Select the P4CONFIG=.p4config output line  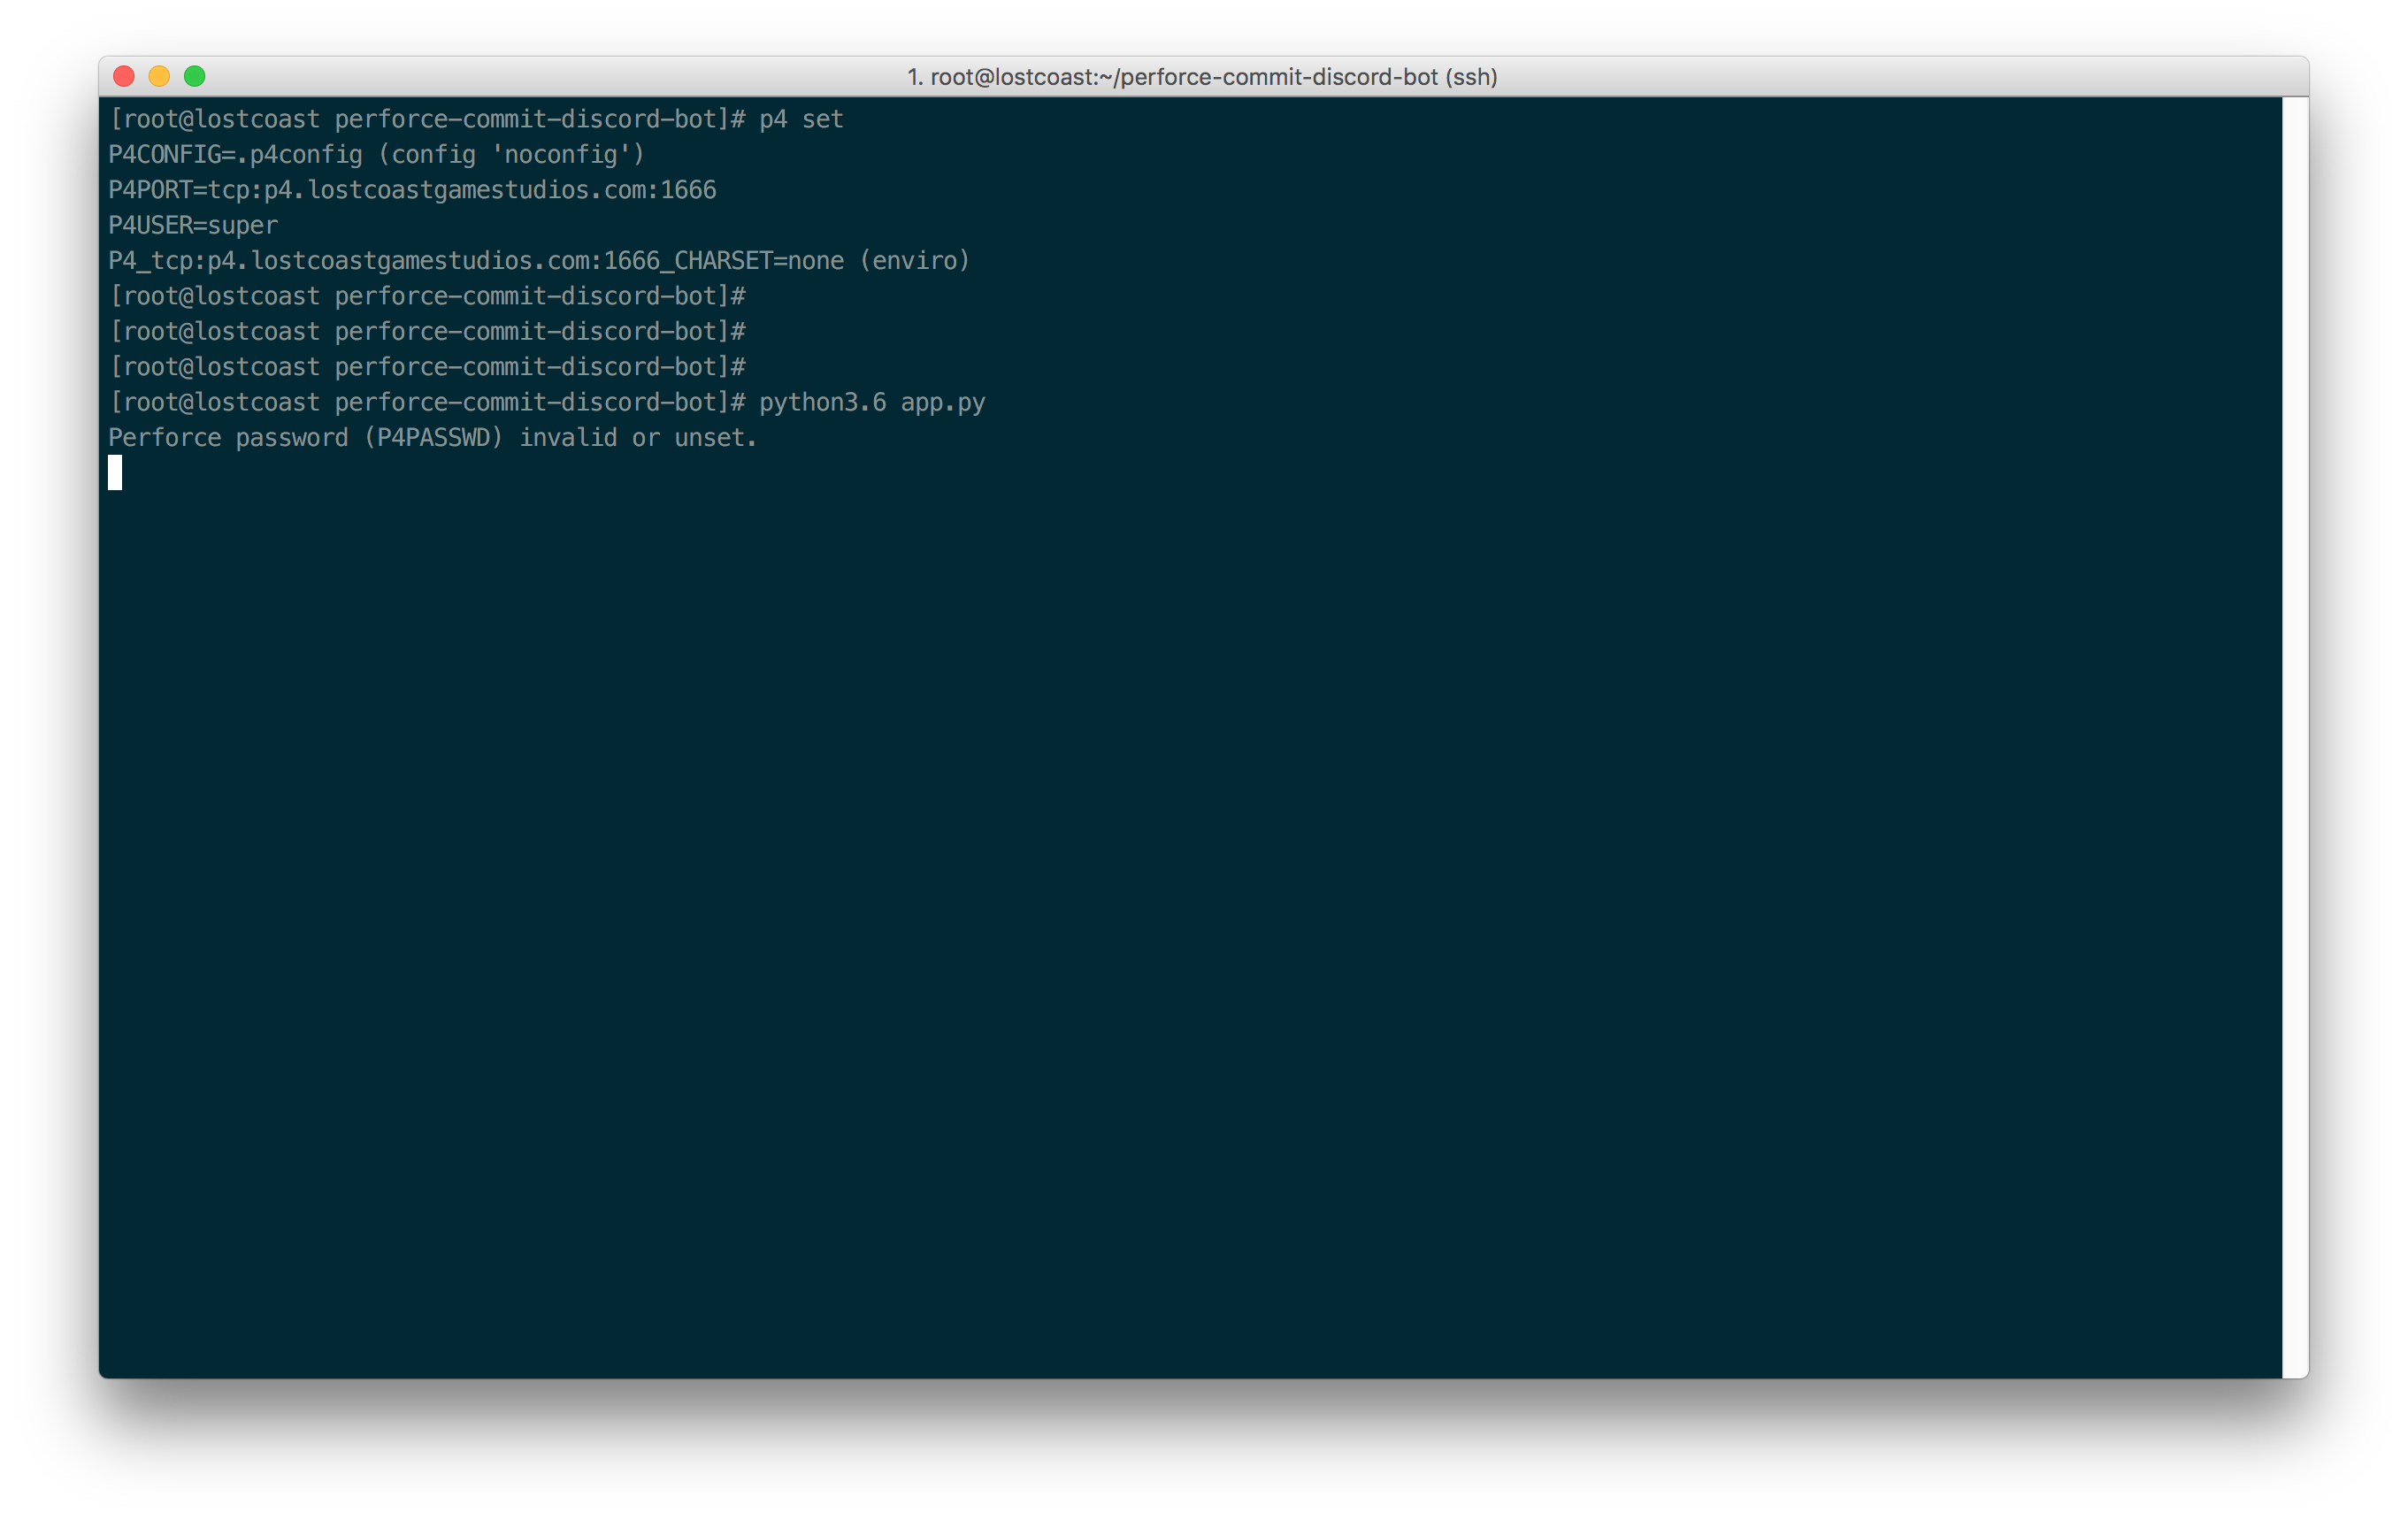pyautogui.click(x=375, y=154)
